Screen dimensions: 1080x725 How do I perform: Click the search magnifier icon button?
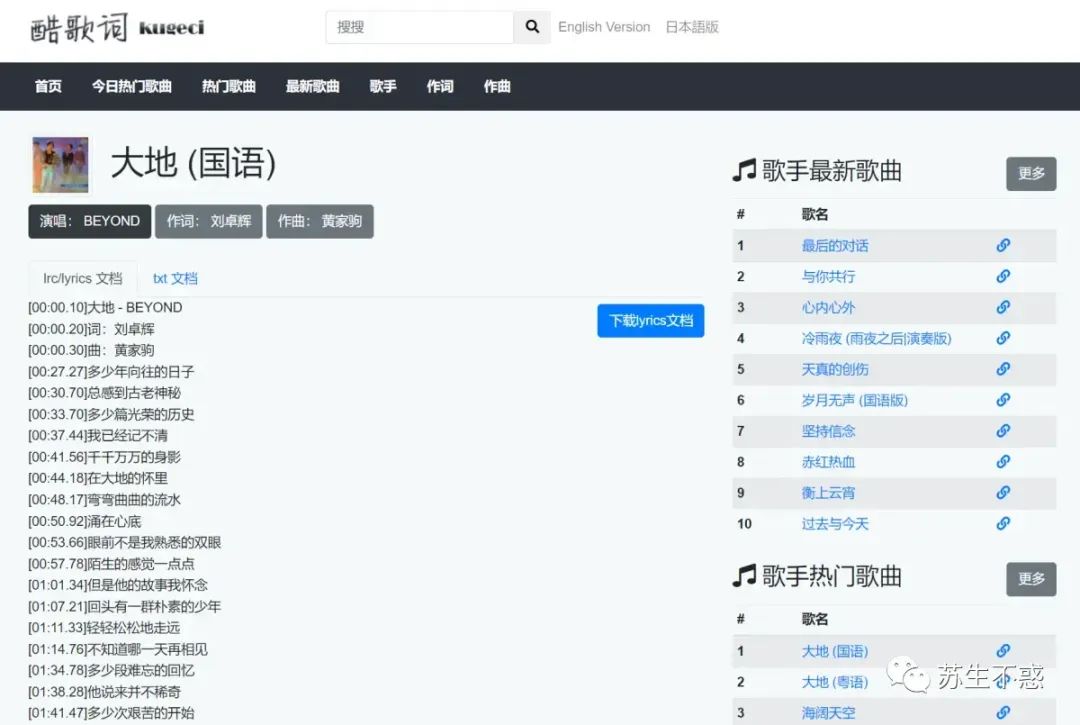click(x=532, y=27)
